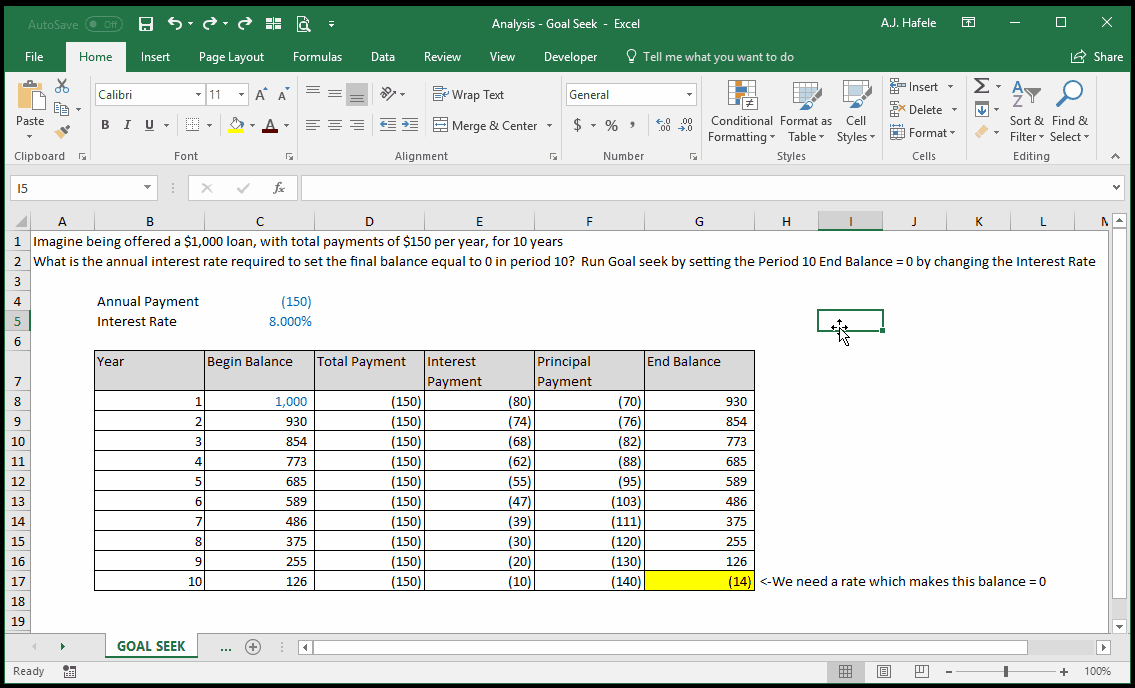
Task: Open the Cell Styles dropdown
Action: (x=856, y=111)
